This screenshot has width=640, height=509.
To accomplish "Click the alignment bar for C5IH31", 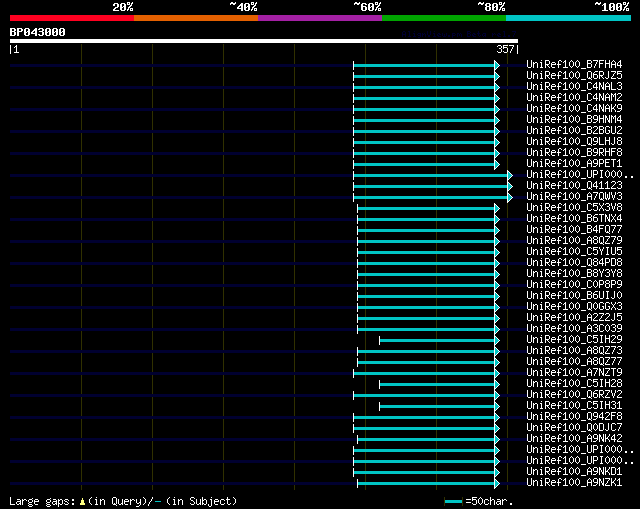I will coord(437,407).
